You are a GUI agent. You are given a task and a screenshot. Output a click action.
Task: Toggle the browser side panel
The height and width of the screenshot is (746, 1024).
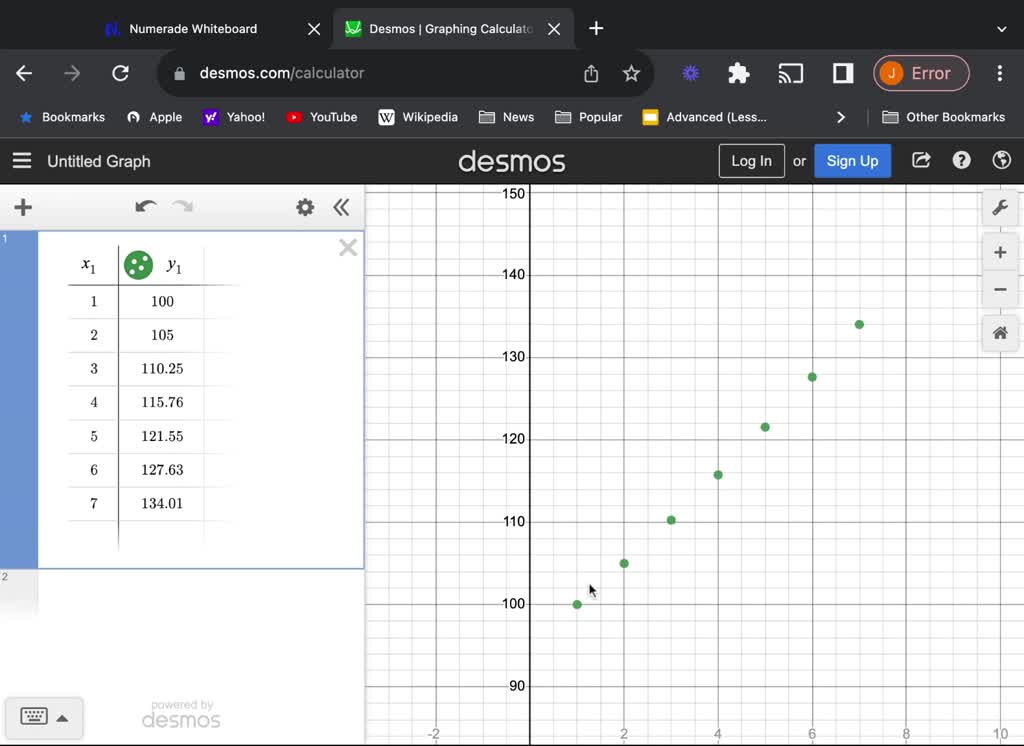[x=843, y=73]
